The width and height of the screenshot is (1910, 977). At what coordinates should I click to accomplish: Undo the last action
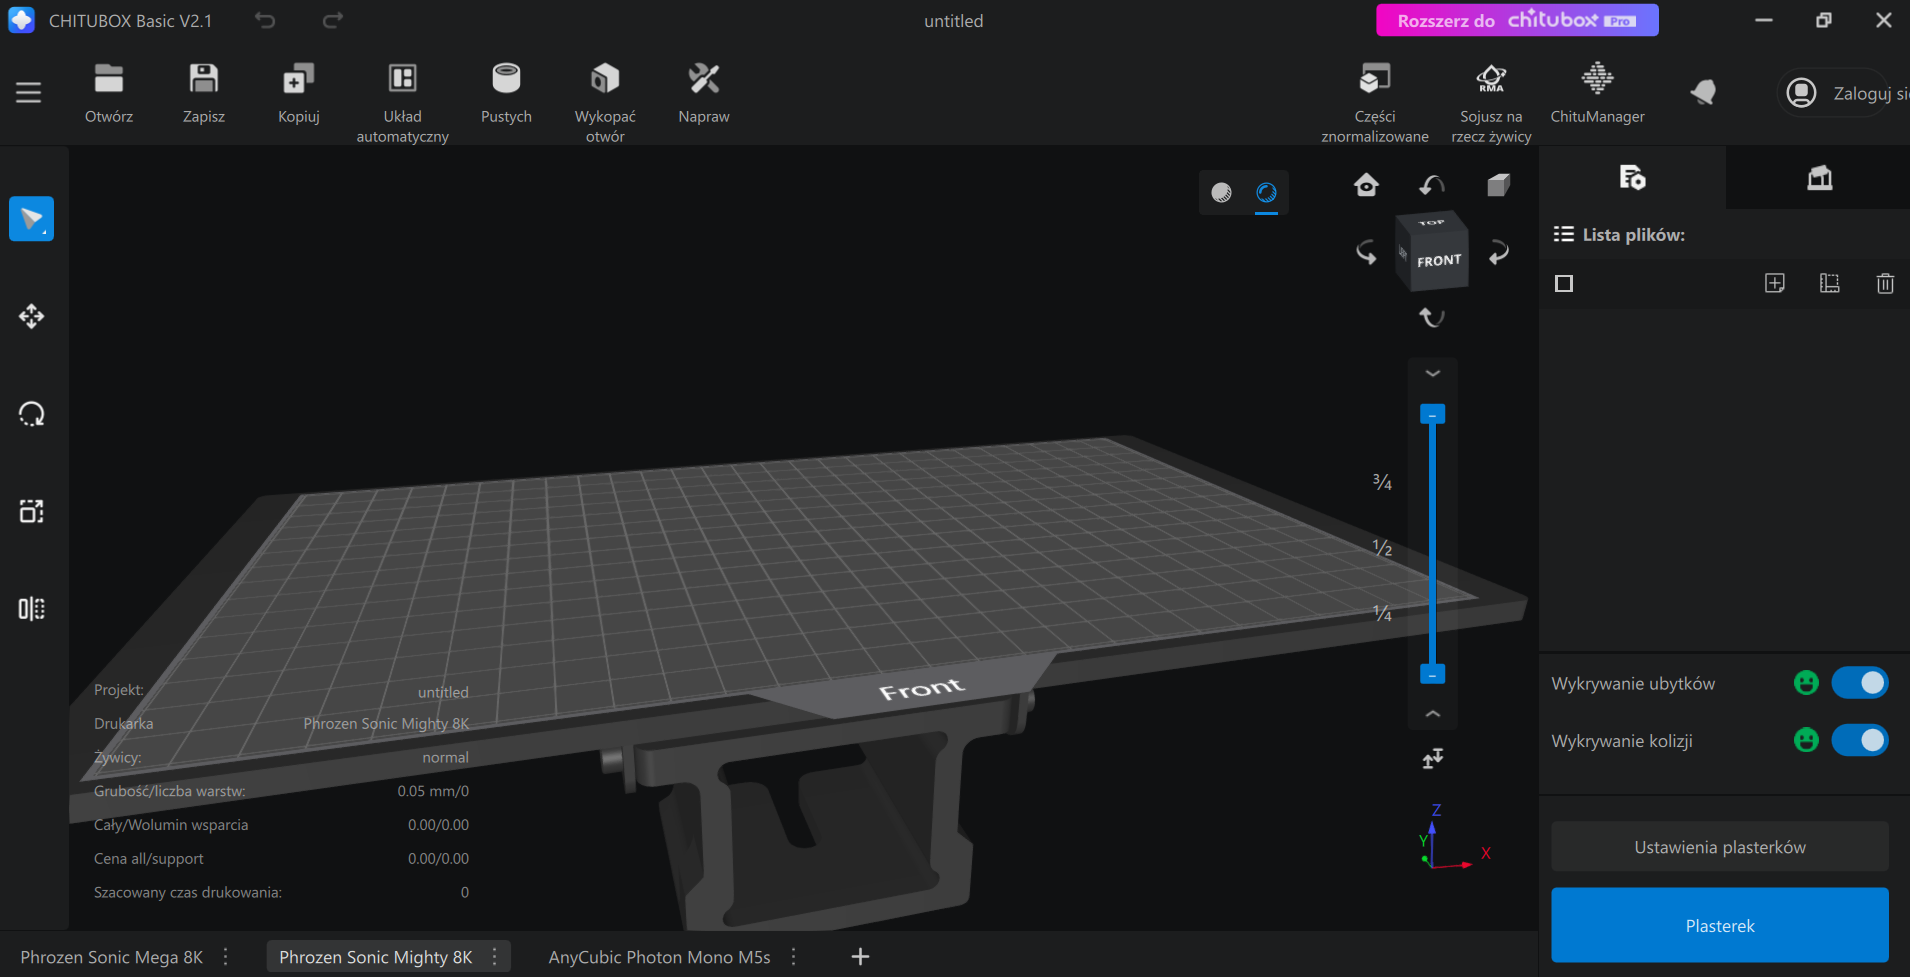coord(265,20)
